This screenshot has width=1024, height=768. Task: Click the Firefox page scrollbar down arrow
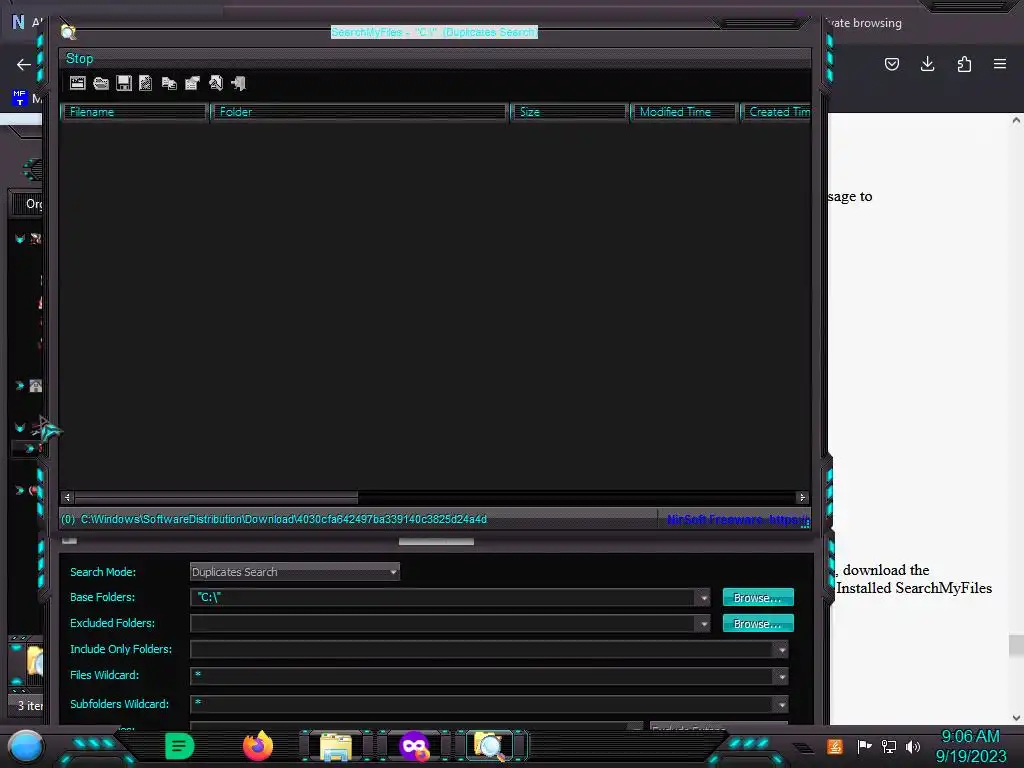click(1016, 718)
